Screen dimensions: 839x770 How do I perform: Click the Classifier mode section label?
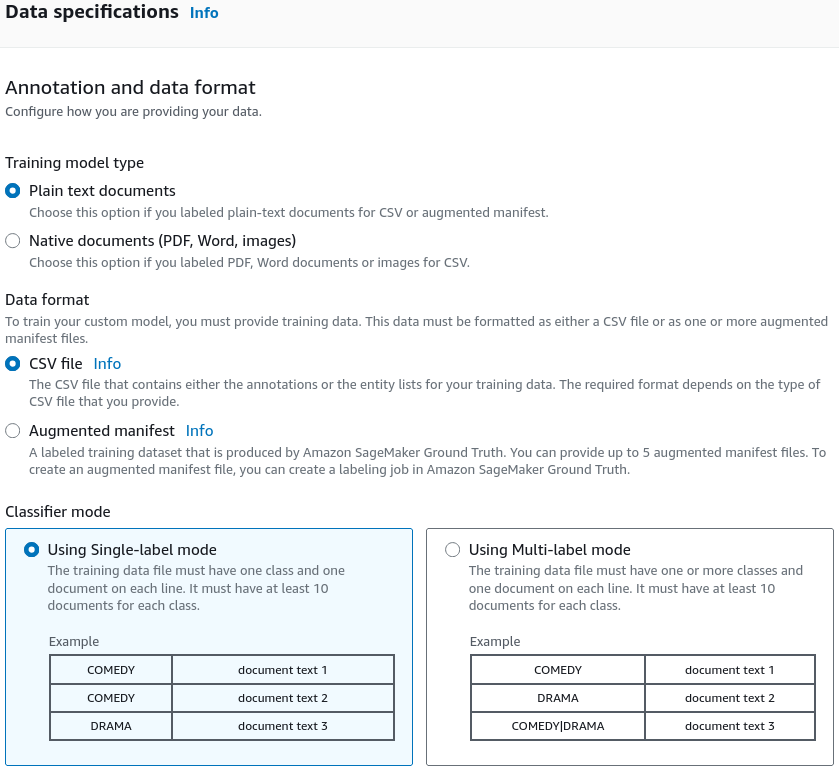click(x=58, y=512)
